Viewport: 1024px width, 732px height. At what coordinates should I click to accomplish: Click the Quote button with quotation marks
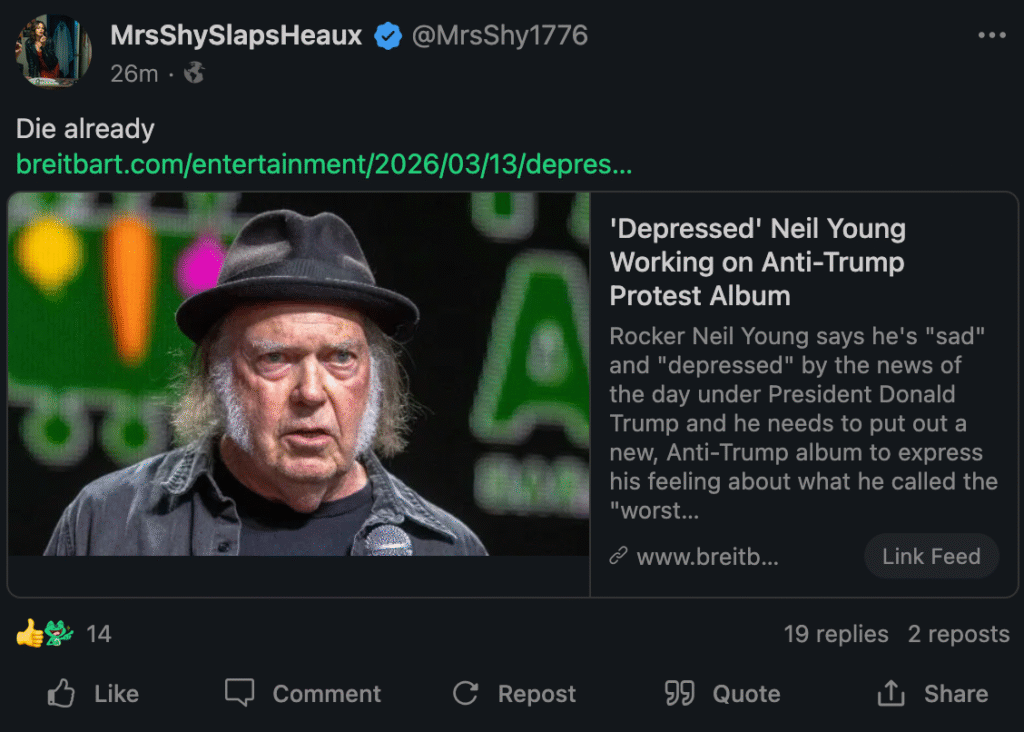(x=722, y=694)
